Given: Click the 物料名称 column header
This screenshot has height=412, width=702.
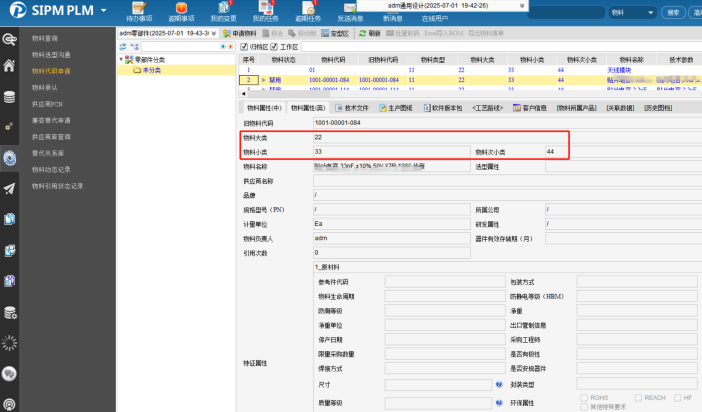Looking at the screenshot, I should pyautogui.click(x=631, y=60).
